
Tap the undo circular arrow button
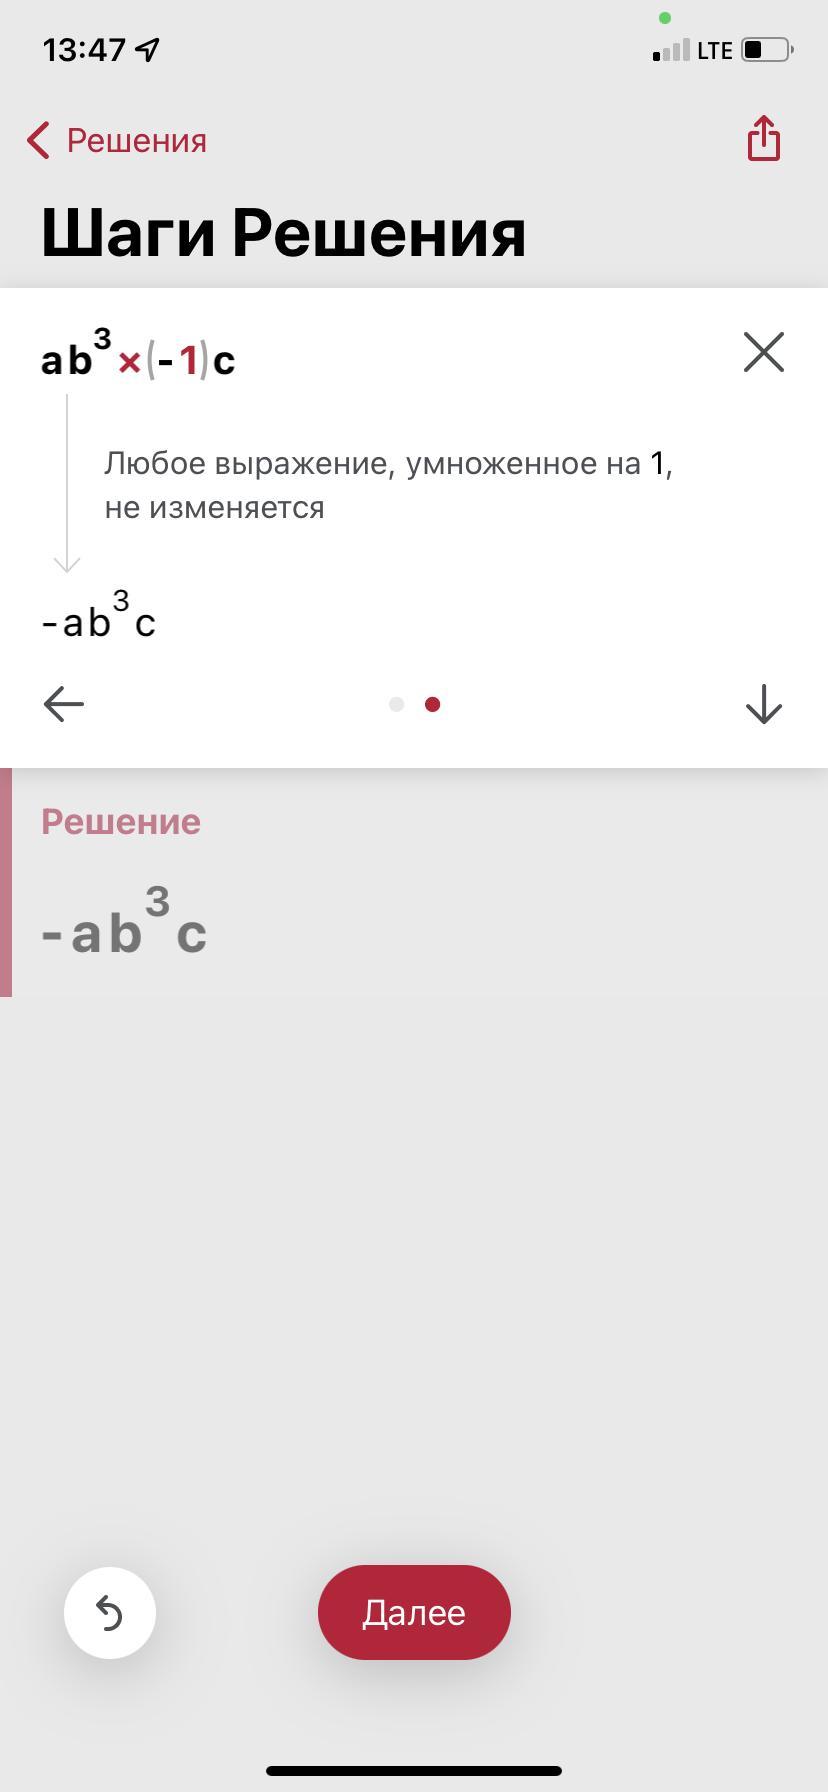110,1613
